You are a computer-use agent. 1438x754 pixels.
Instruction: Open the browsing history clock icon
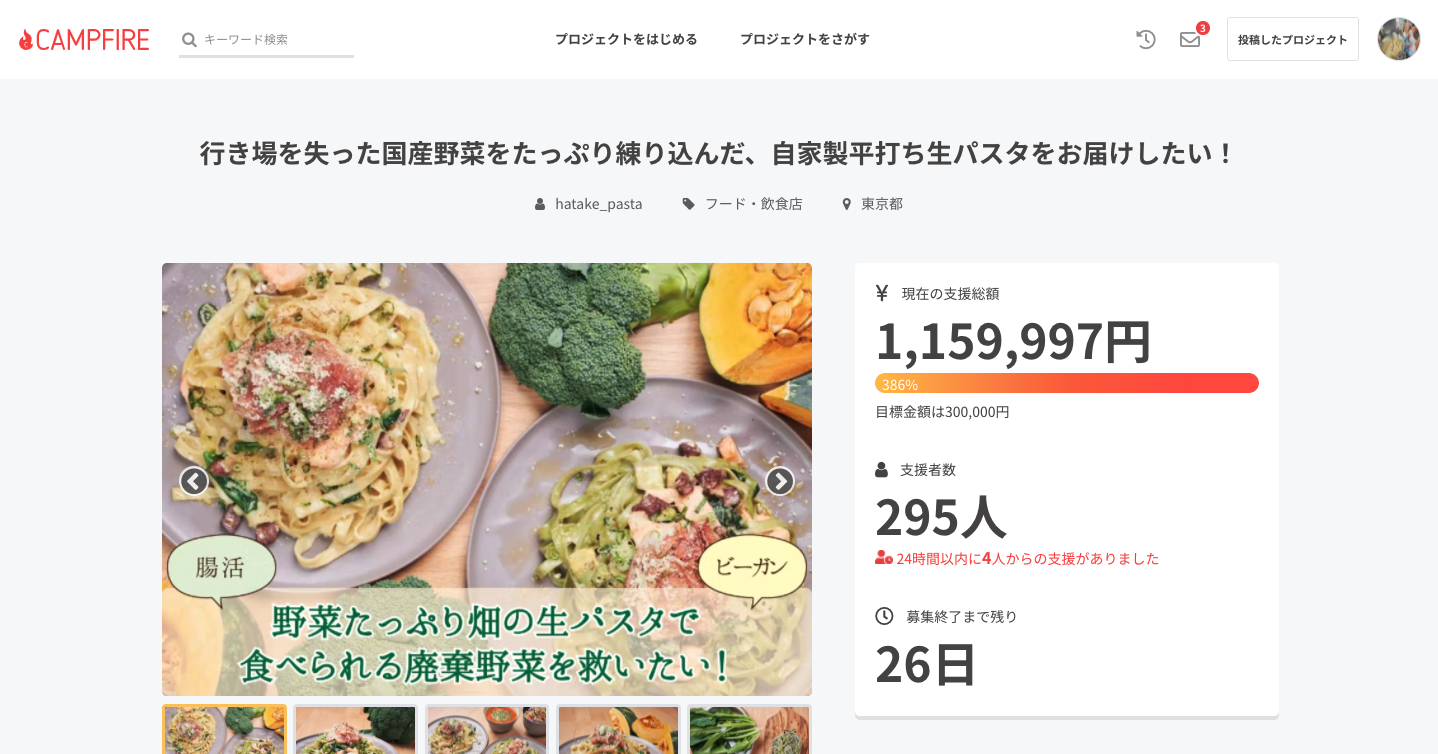point(1146,39)
